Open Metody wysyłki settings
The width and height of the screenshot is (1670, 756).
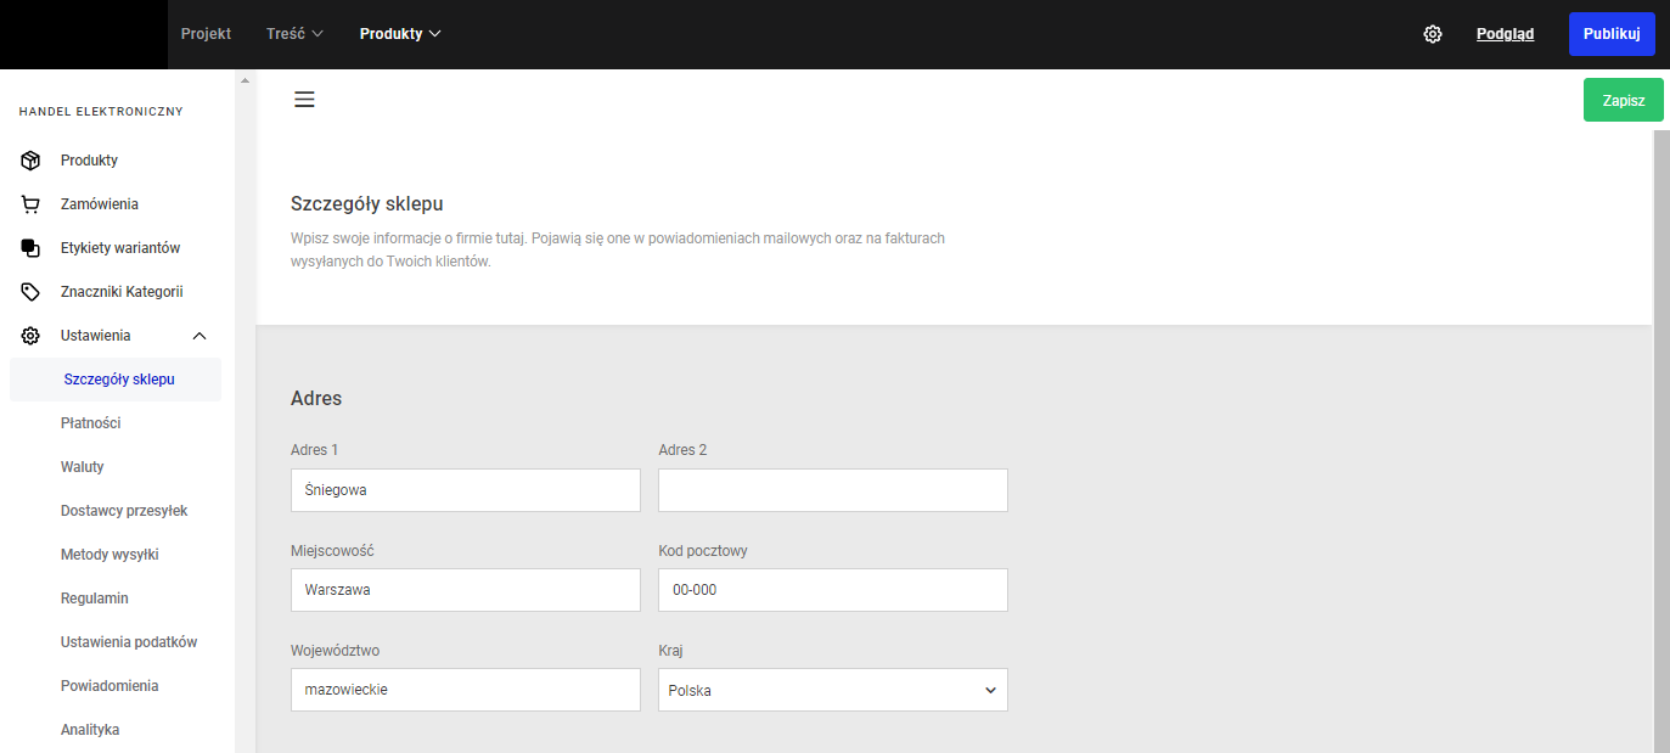click(109, 555)
